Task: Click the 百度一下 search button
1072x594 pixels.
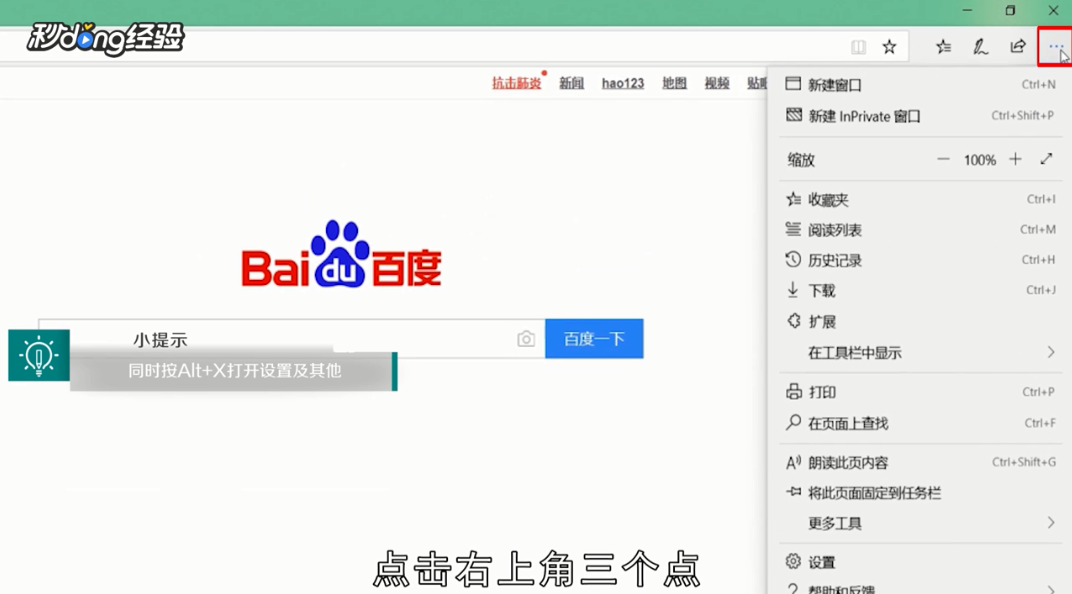Action: pyautogui.click(x=594, y=338)
